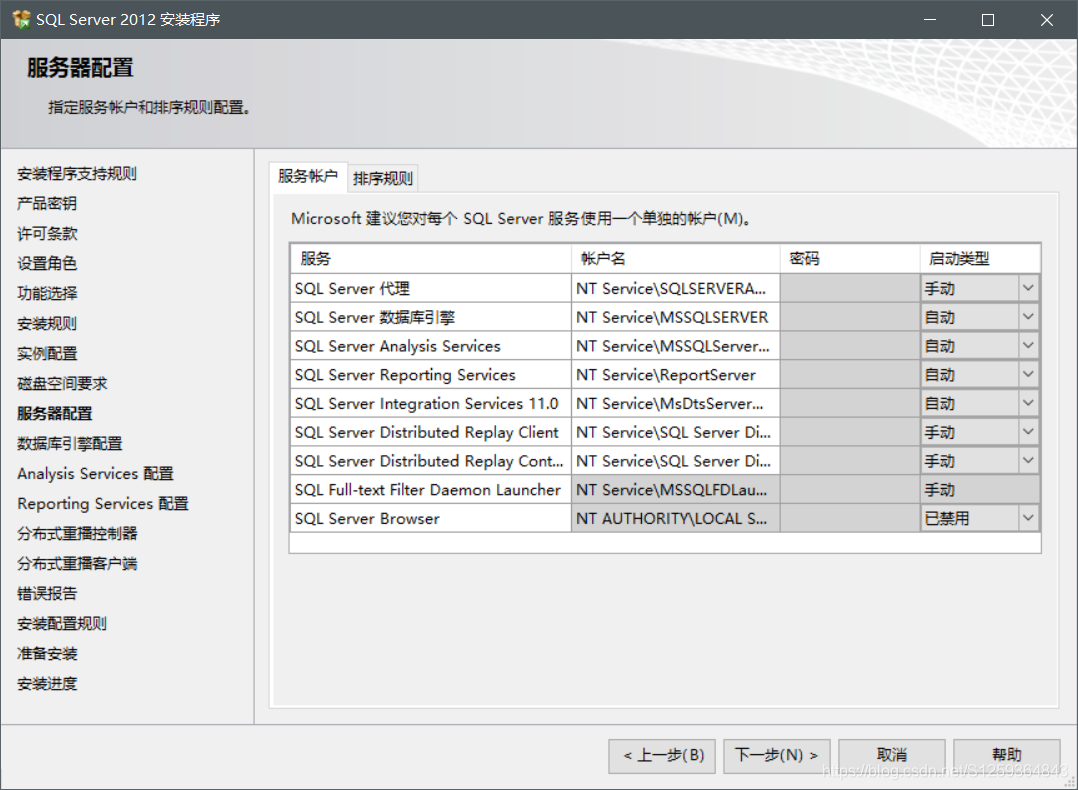This screenshot has width=1078, height=790.
Task: Select the 帐户名 column header
Action: 675,259
